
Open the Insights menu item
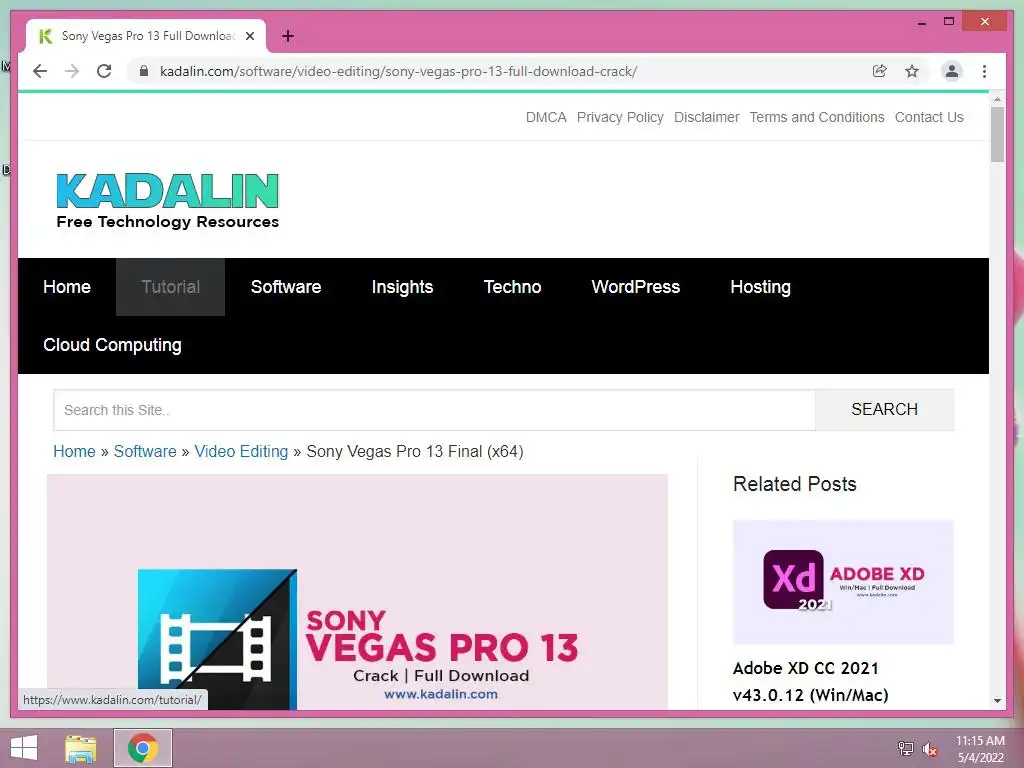[x=402, y=287]
